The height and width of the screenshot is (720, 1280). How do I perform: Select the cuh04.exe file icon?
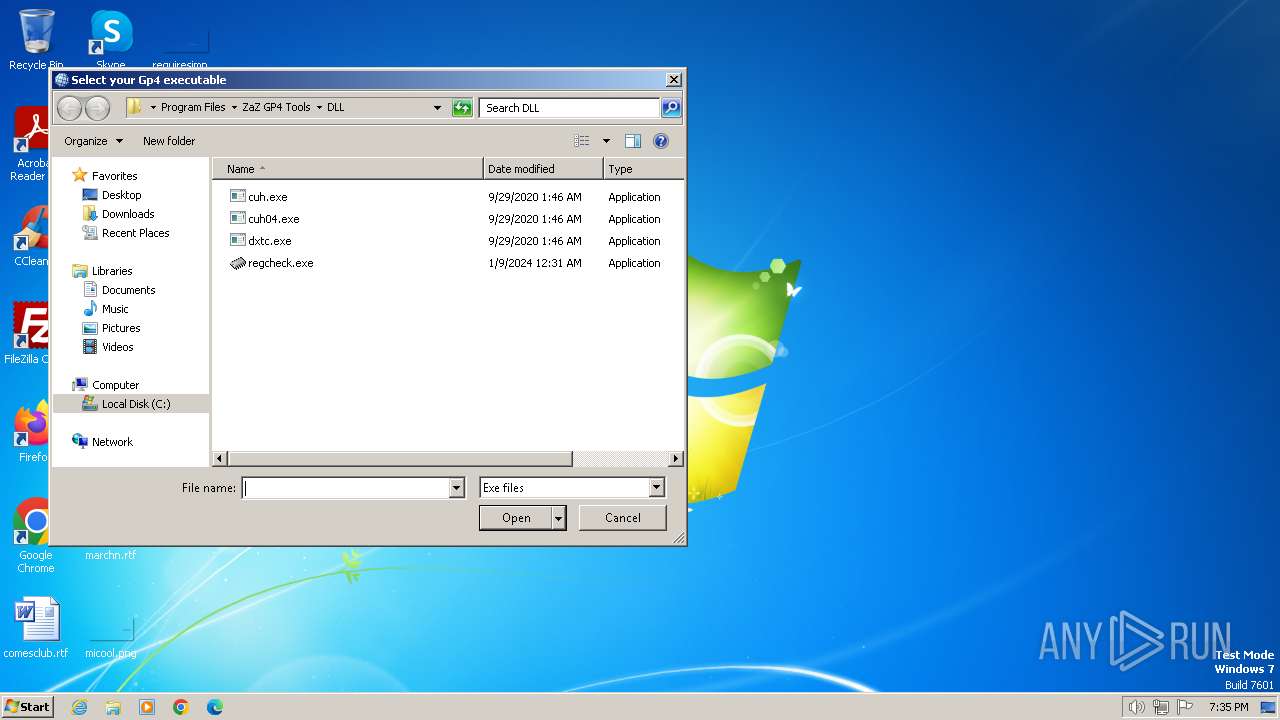point(237,219)
